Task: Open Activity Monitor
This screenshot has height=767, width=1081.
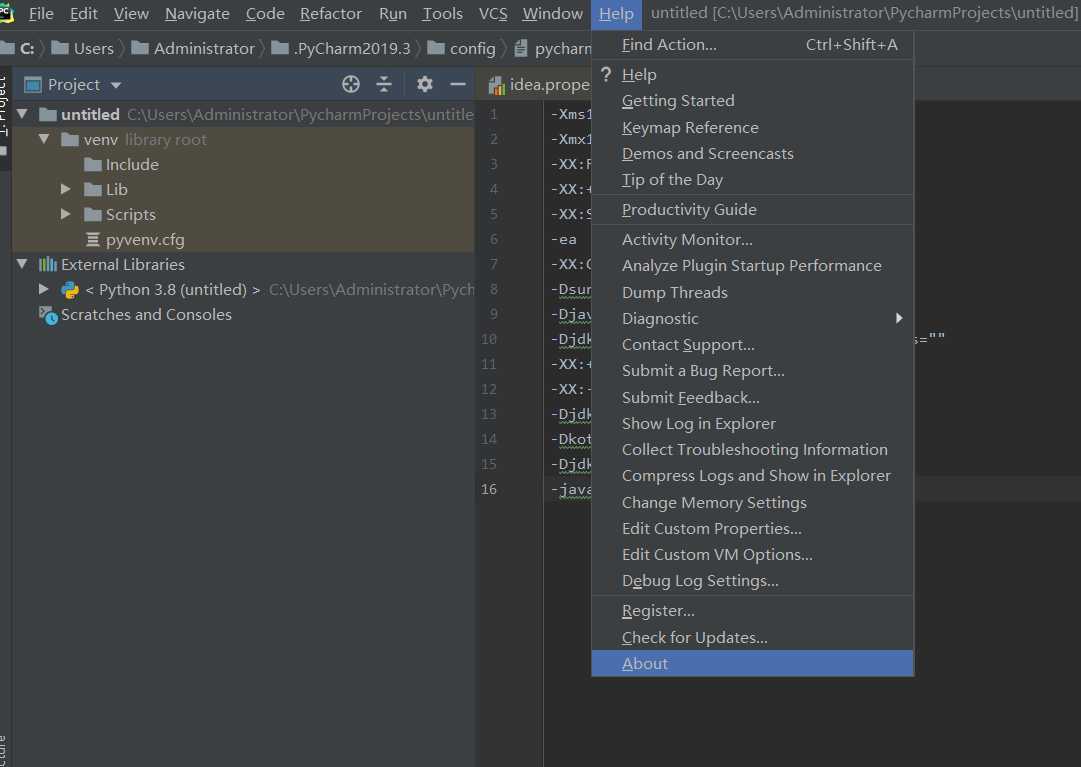Action: [753, 240]
